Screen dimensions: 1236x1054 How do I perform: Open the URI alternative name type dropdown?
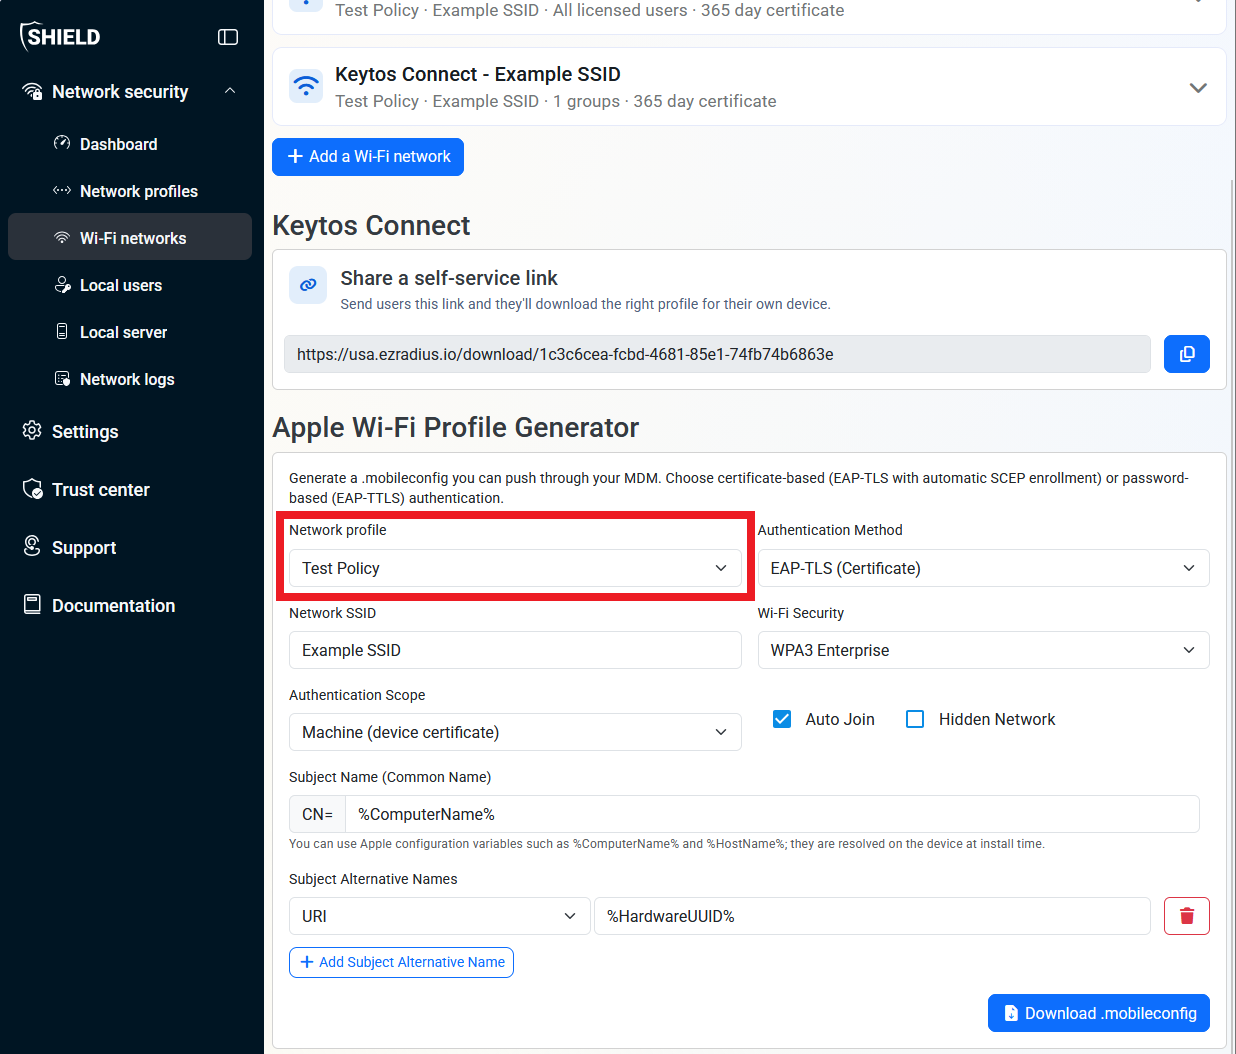(x=439, y=916)
